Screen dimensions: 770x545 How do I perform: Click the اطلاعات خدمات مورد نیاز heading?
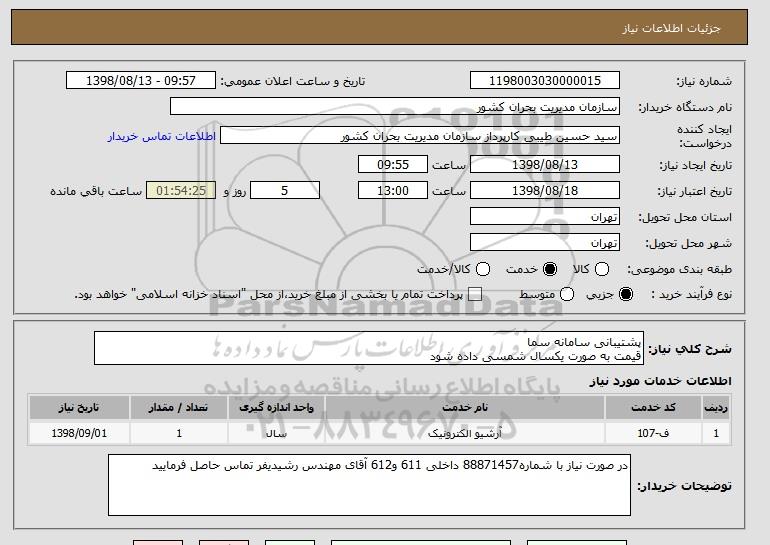click(660, 381)
